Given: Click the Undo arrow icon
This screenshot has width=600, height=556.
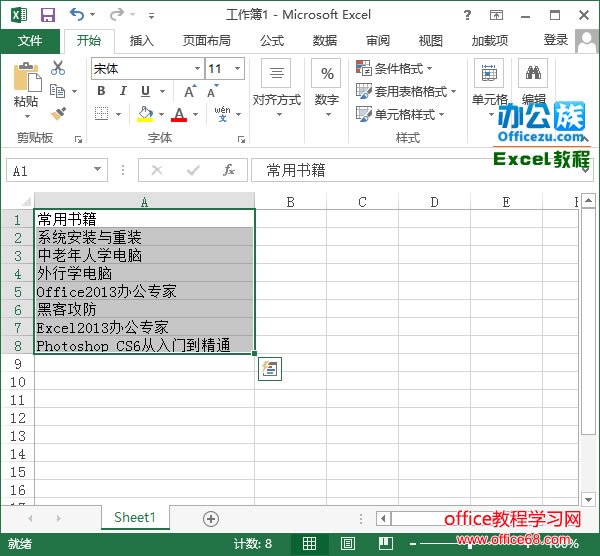Looking at the screenshot, I should [77, 15].
